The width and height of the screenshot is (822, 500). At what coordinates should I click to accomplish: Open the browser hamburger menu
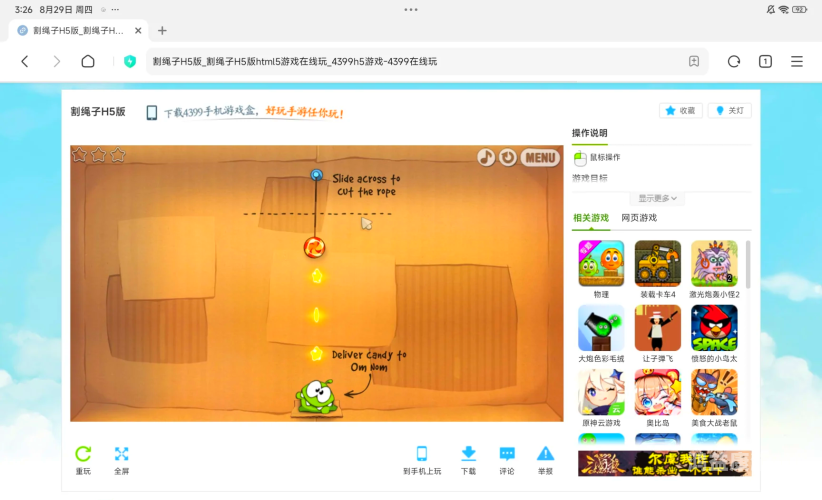796,61
